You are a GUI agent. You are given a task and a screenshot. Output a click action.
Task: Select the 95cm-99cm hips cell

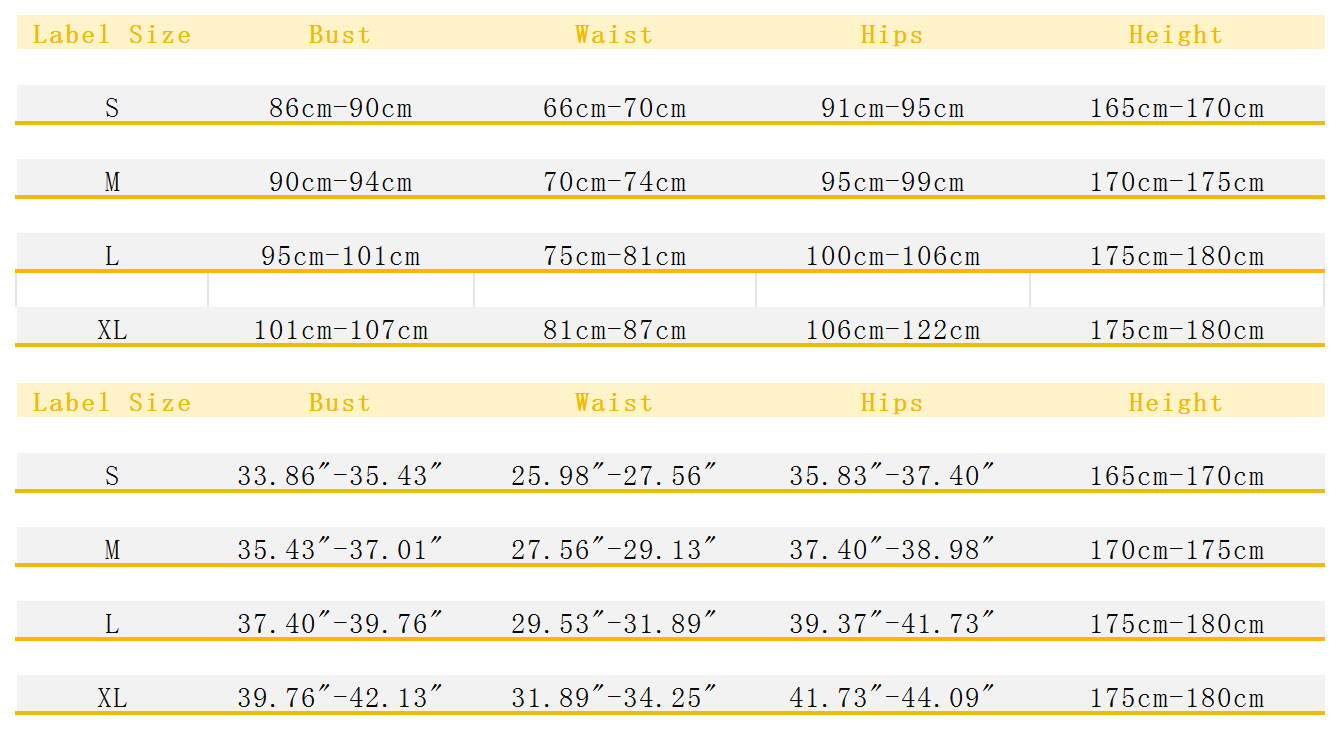coord(892,182)
